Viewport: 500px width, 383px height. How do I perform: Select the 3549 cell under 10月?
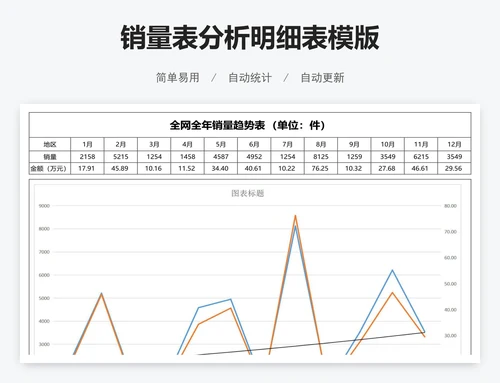(x=388, y=157)
